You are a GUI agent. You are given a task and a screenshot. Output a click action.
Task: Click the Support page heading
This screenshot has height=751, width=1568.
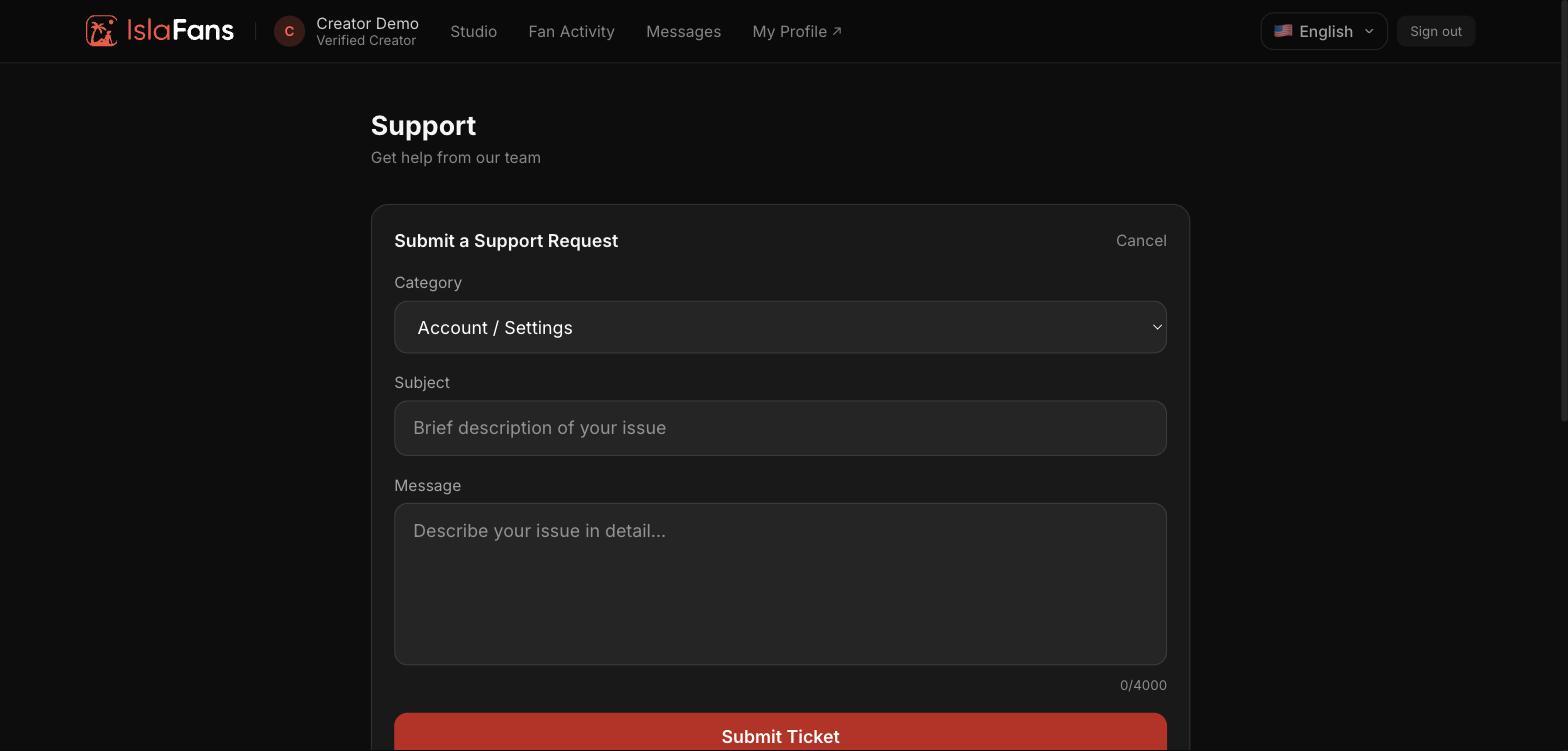(424, 126)
